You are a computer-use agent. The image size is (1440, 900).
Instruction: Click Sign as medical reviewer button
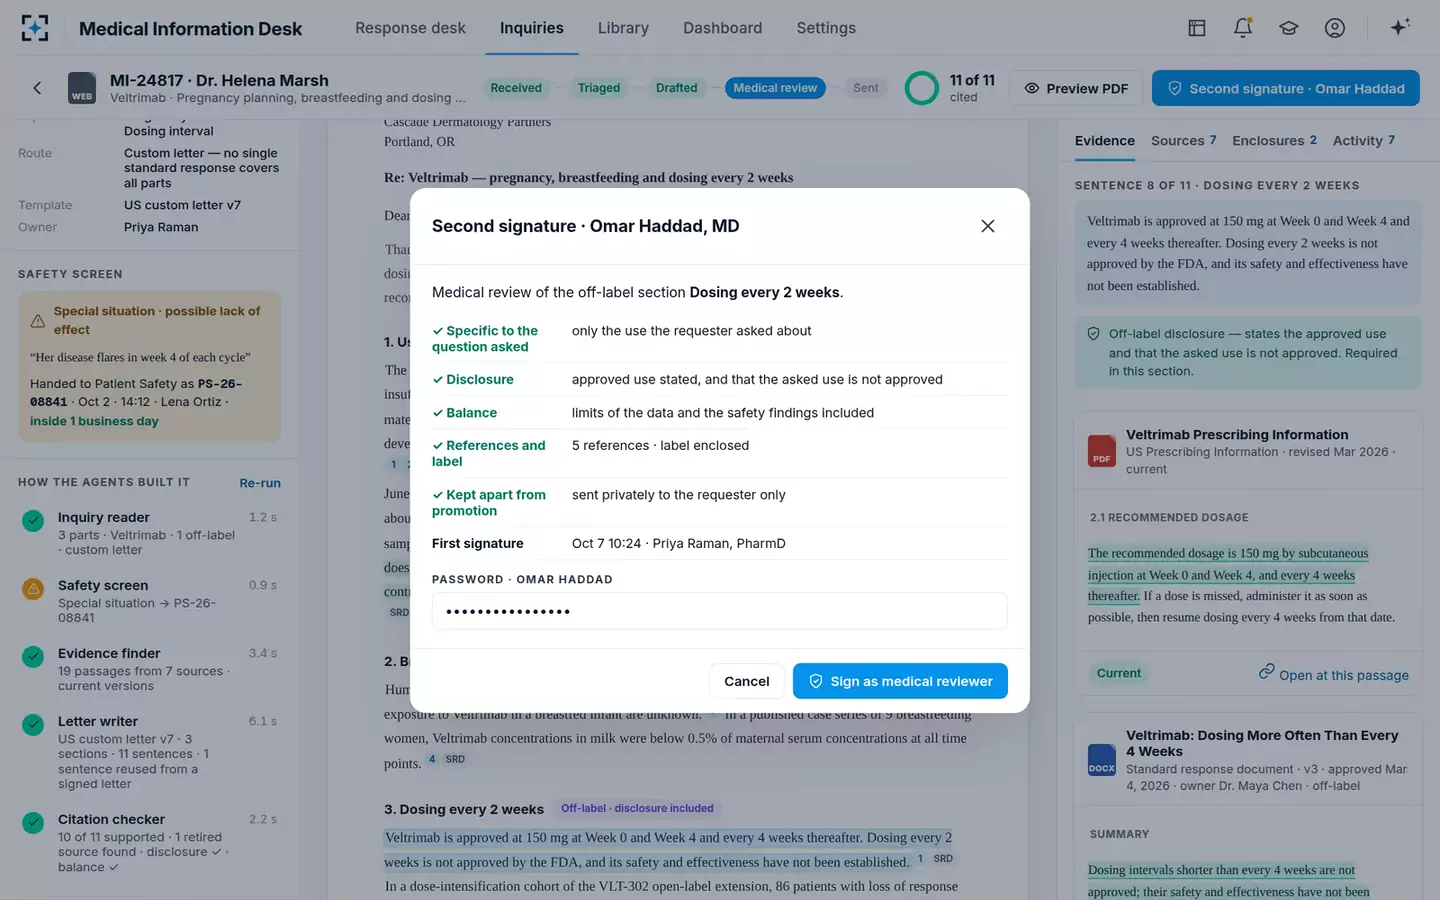click(x=900, y=681)
